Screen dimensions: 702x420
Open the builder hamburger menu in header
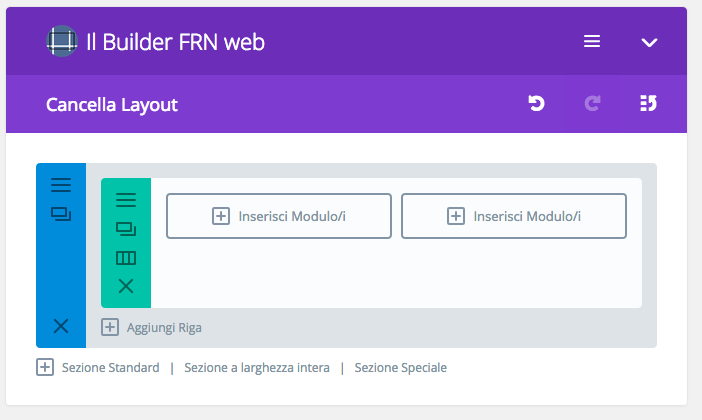[x=591, y=42]
